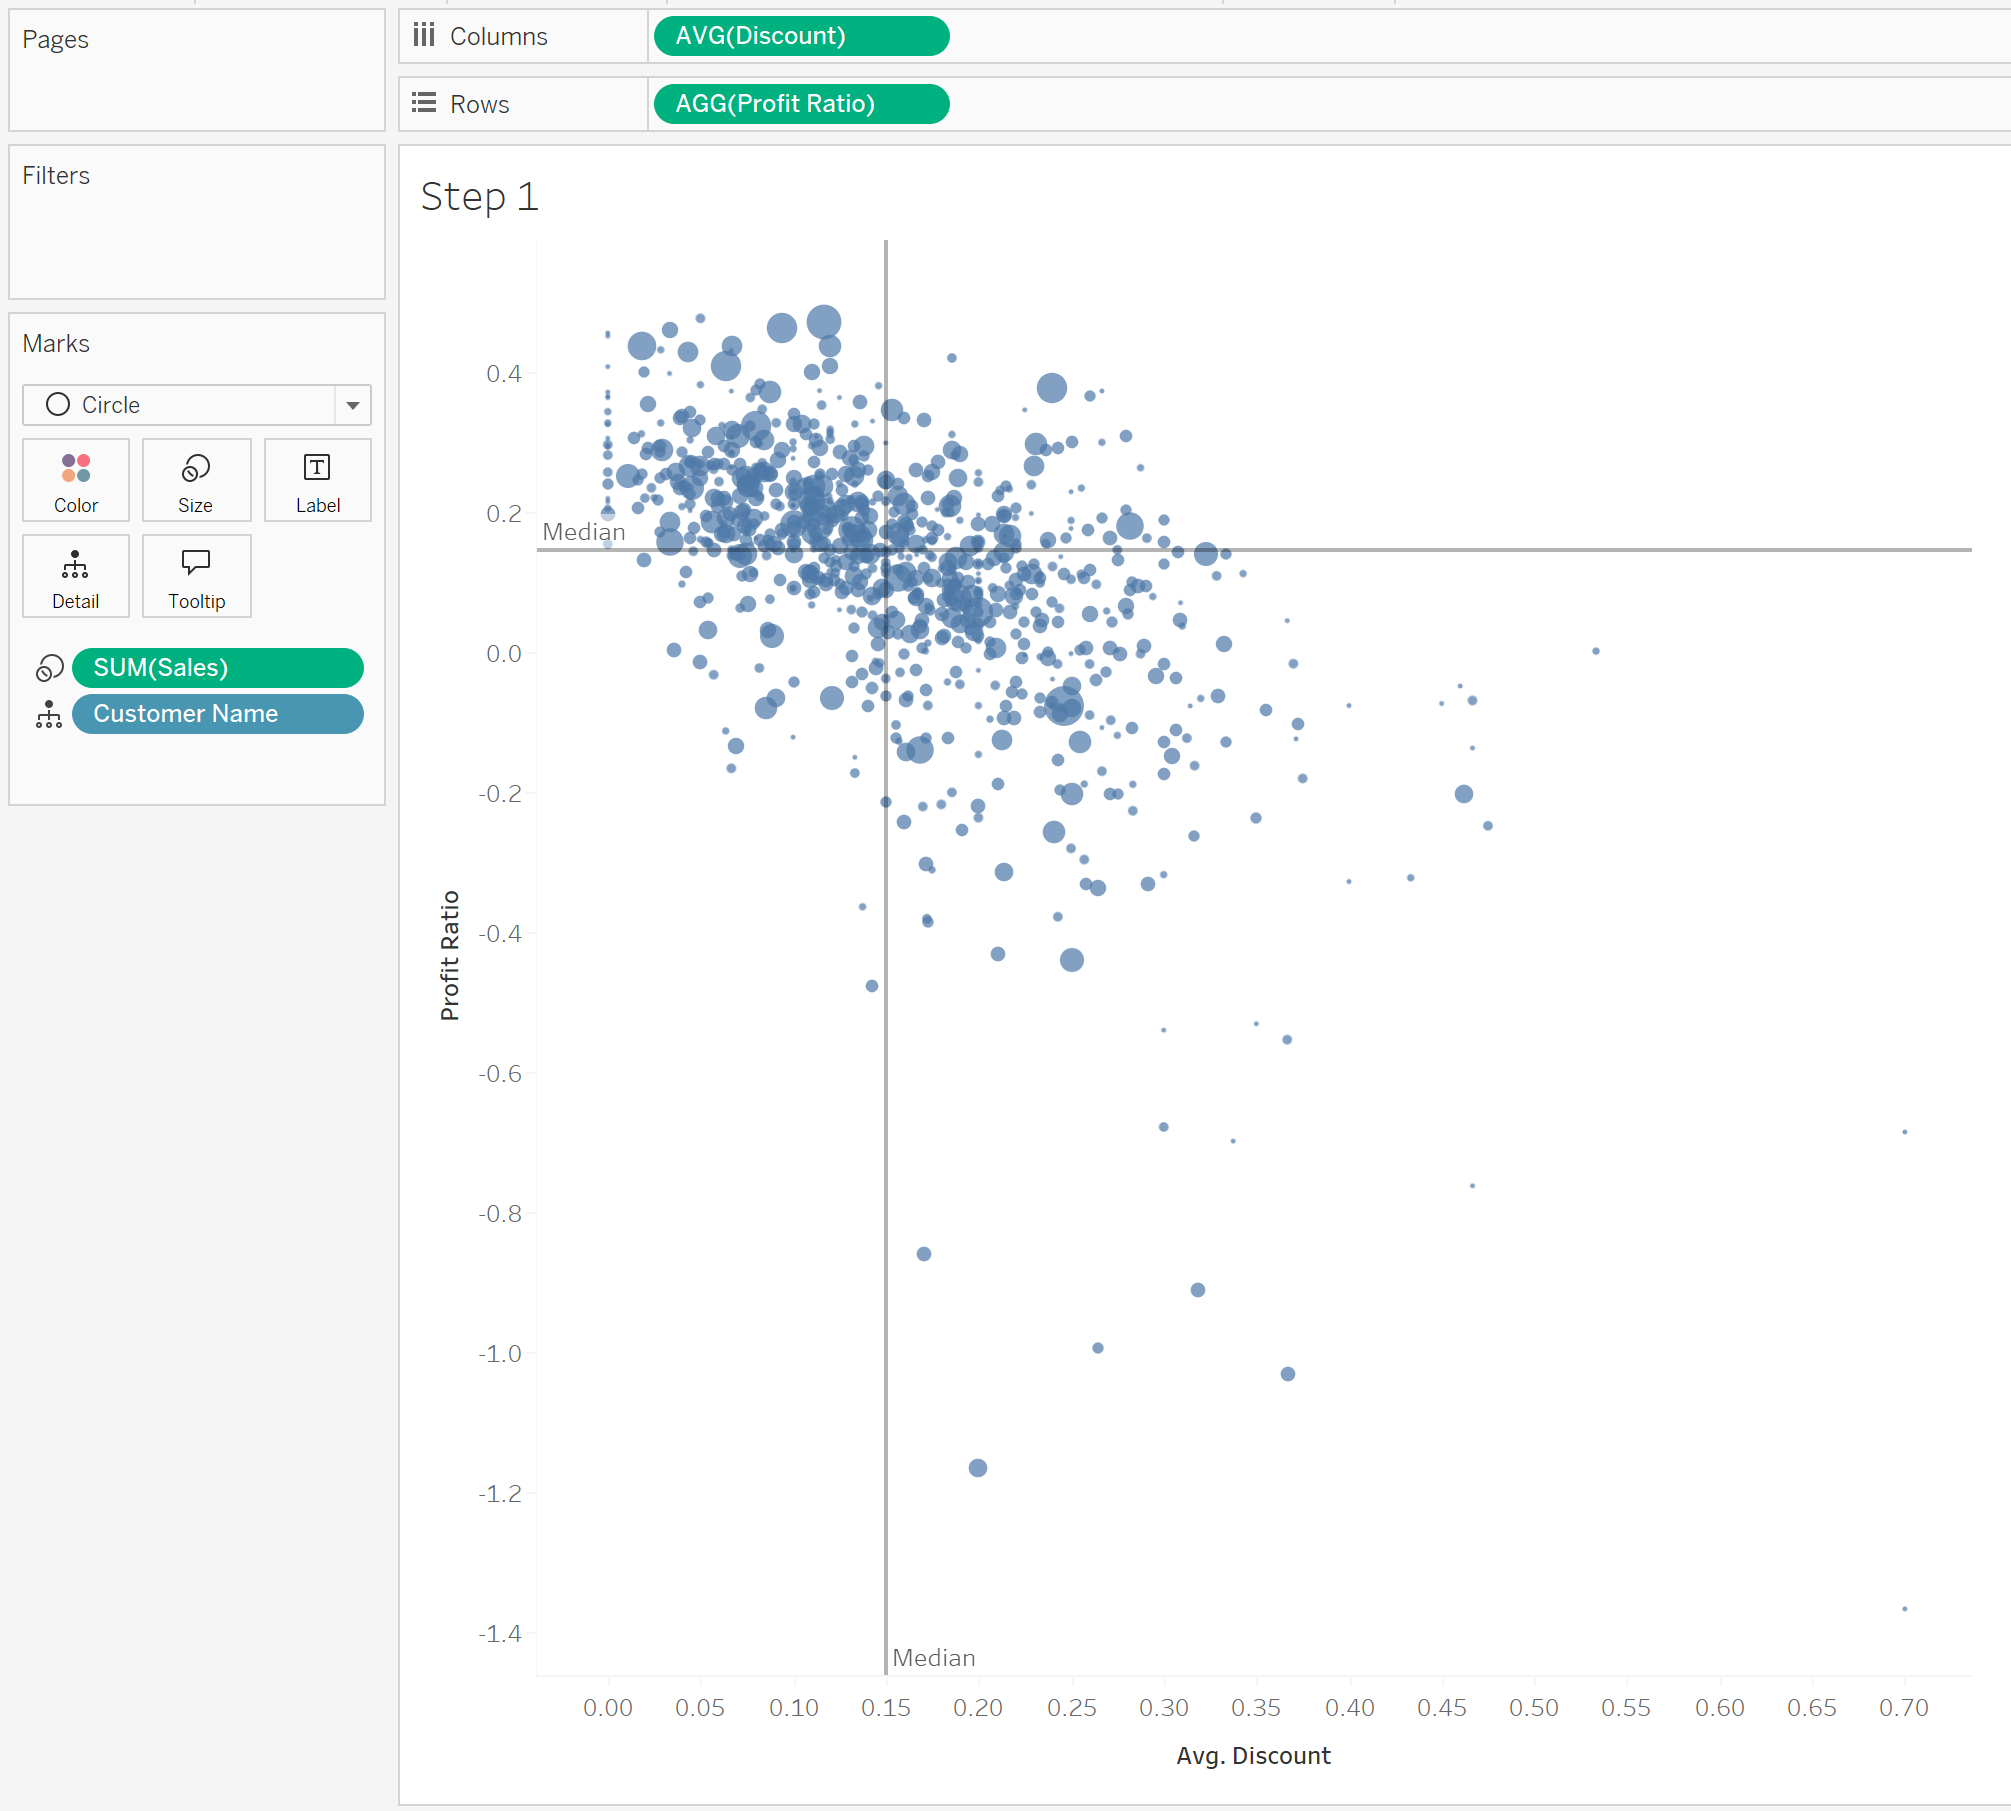Screen dimensions: 2011x1811
Task: Click the detail icon beside Customer Name
Action: (49, 714)
